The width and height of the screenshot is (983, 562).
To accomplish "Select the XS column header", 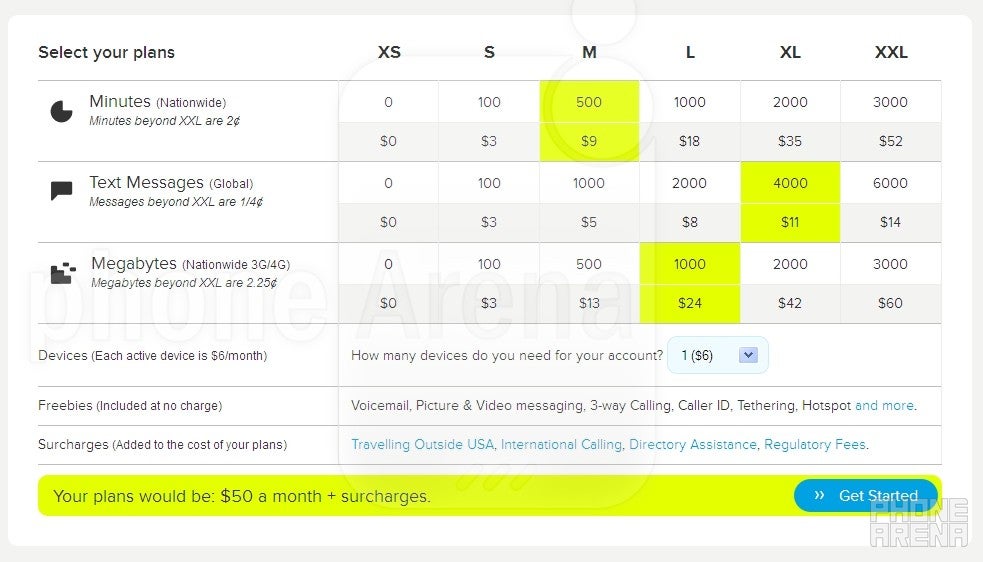I will tap(389, 52).
